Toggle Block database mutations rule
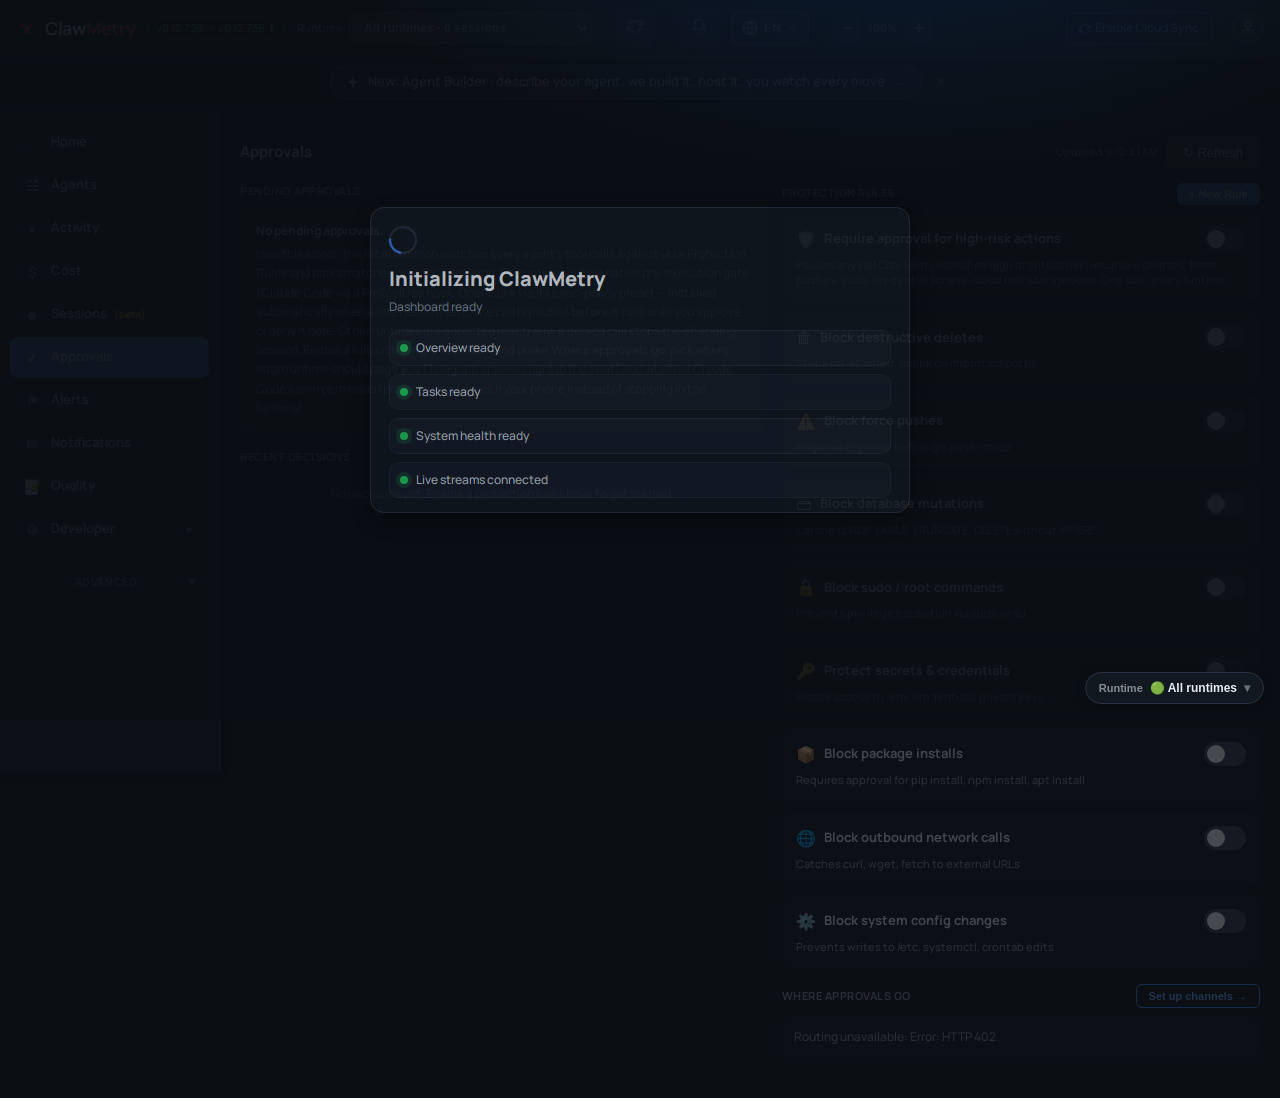Screen dimensions: 1280x1098 coord(1225,504)
